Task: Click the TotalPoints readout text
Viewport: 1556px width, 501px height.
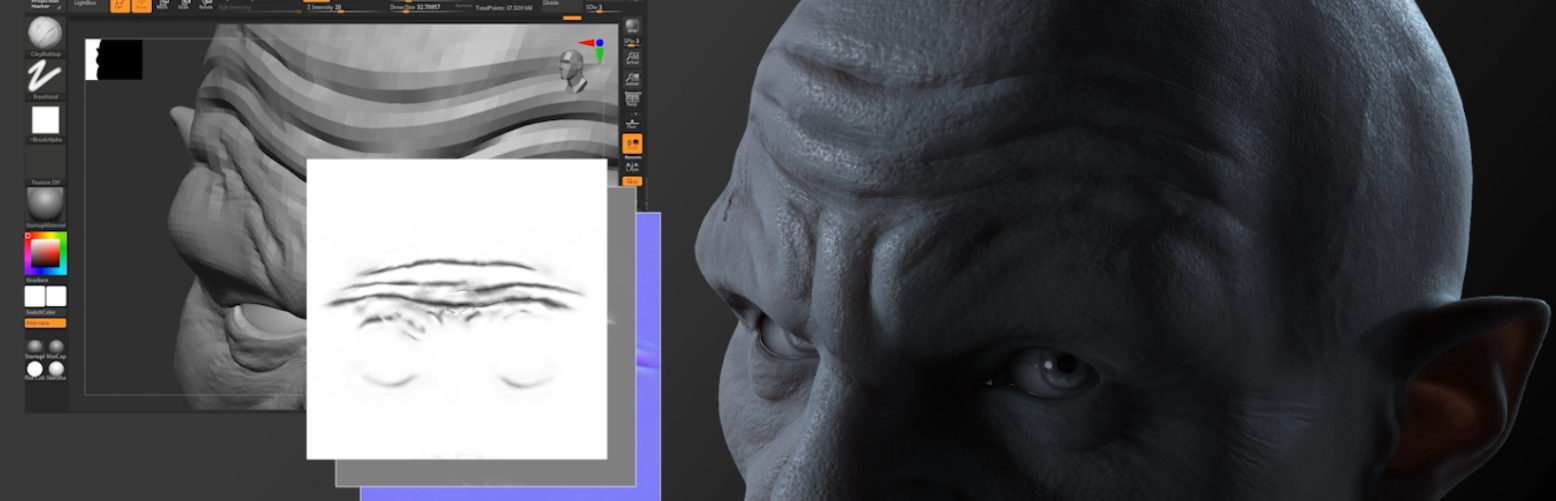Action: (502, 6)
